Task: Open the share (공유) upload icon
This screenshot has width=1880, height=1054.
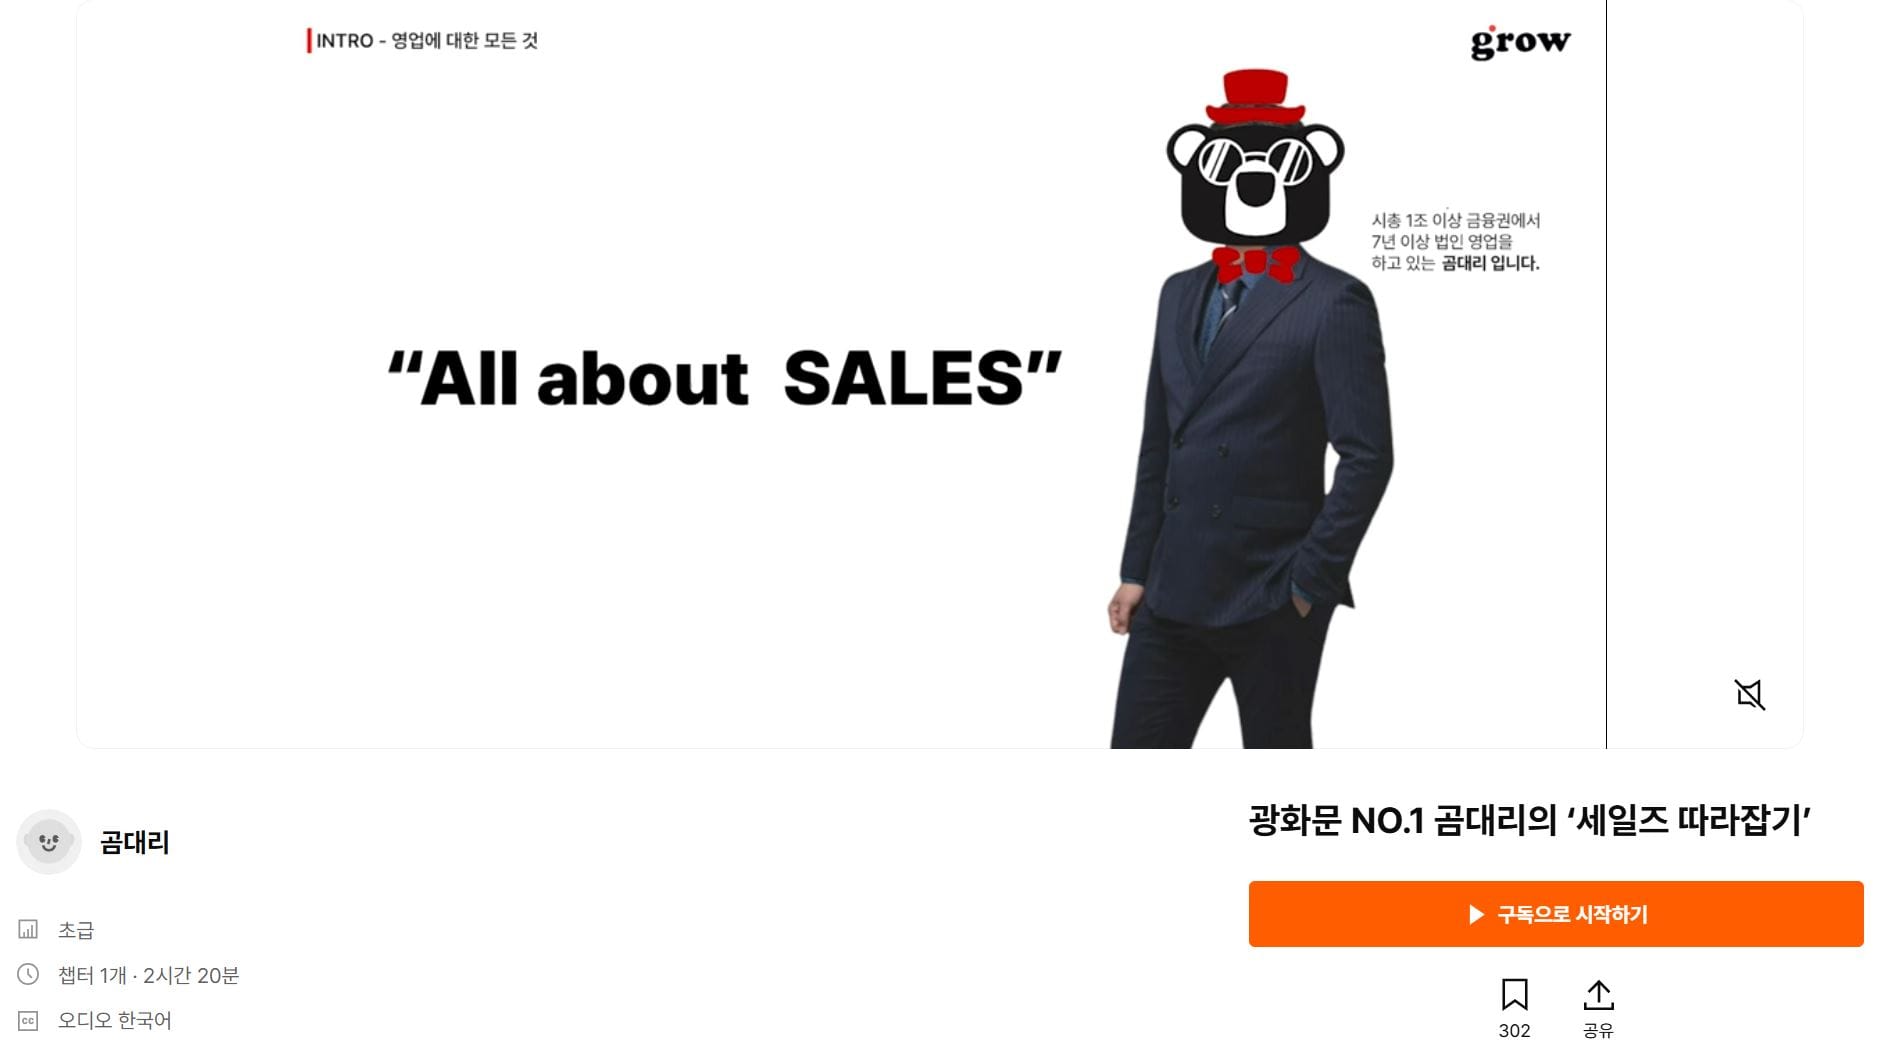Action: click(x=1598, y=995)
